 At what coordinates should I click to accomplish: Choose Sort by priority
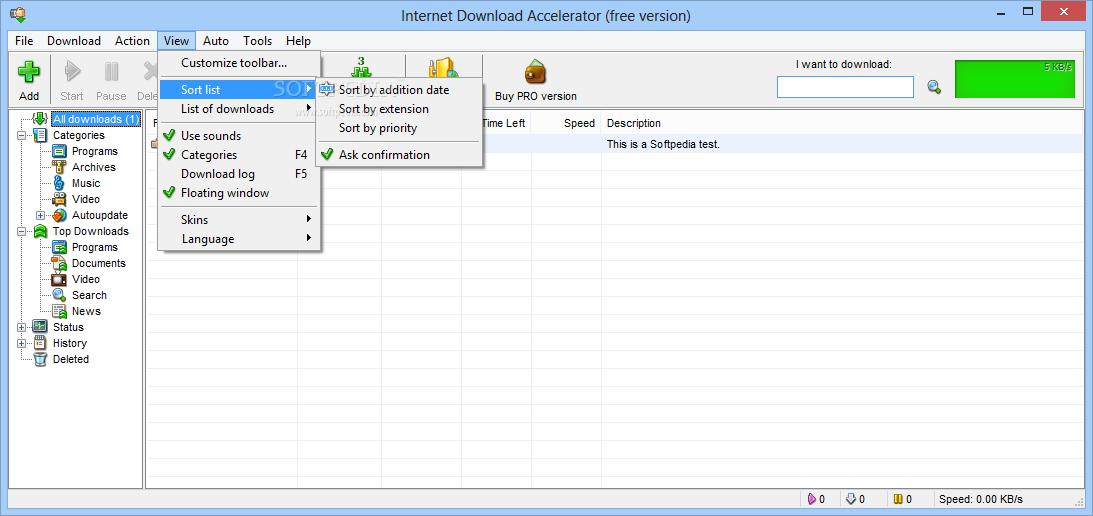tap(399, 128)
